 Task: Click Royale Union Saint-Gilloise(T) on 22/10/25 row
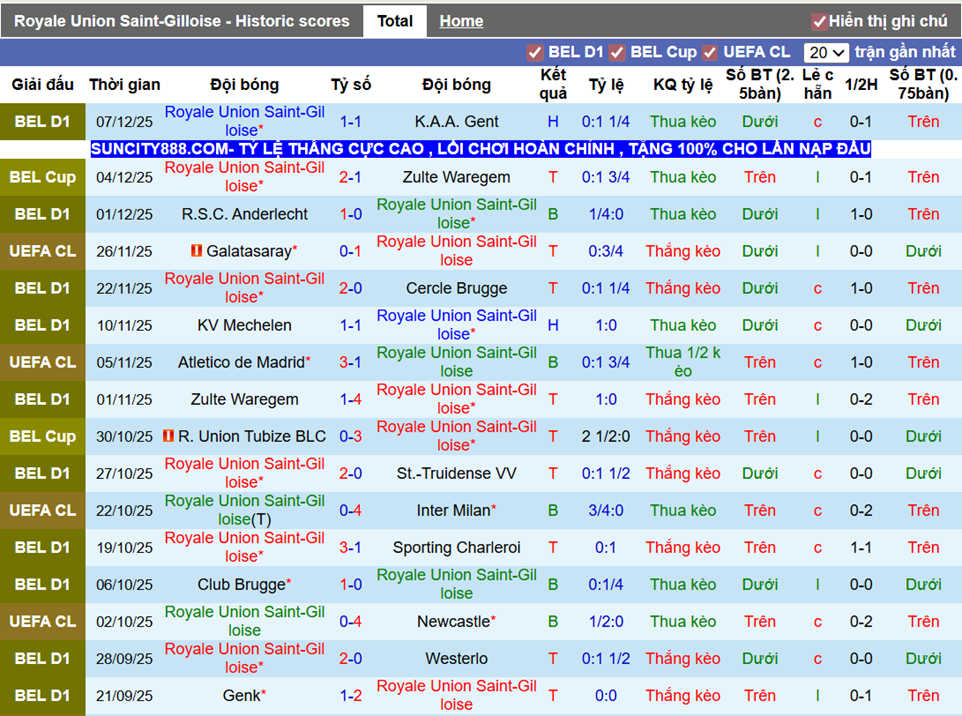[244, 510]
